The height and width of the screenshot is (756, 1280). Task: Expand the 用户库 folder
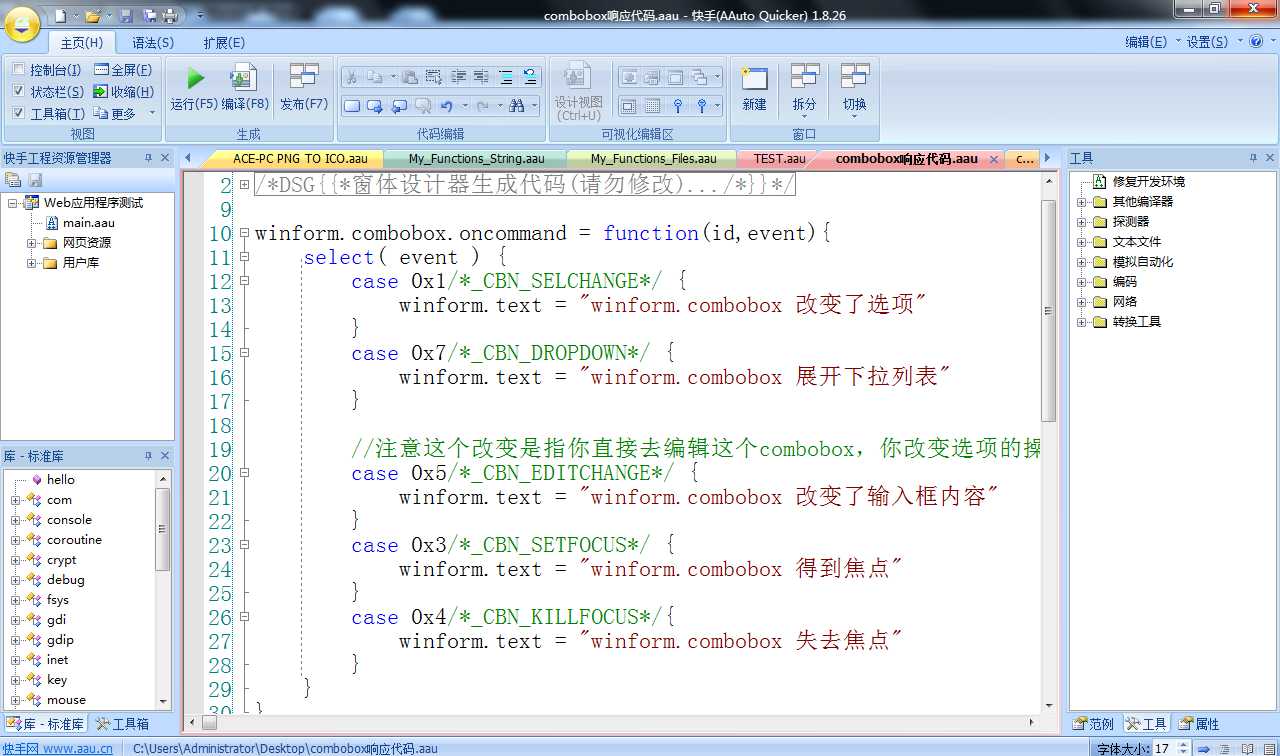click(x=32, y=263)
